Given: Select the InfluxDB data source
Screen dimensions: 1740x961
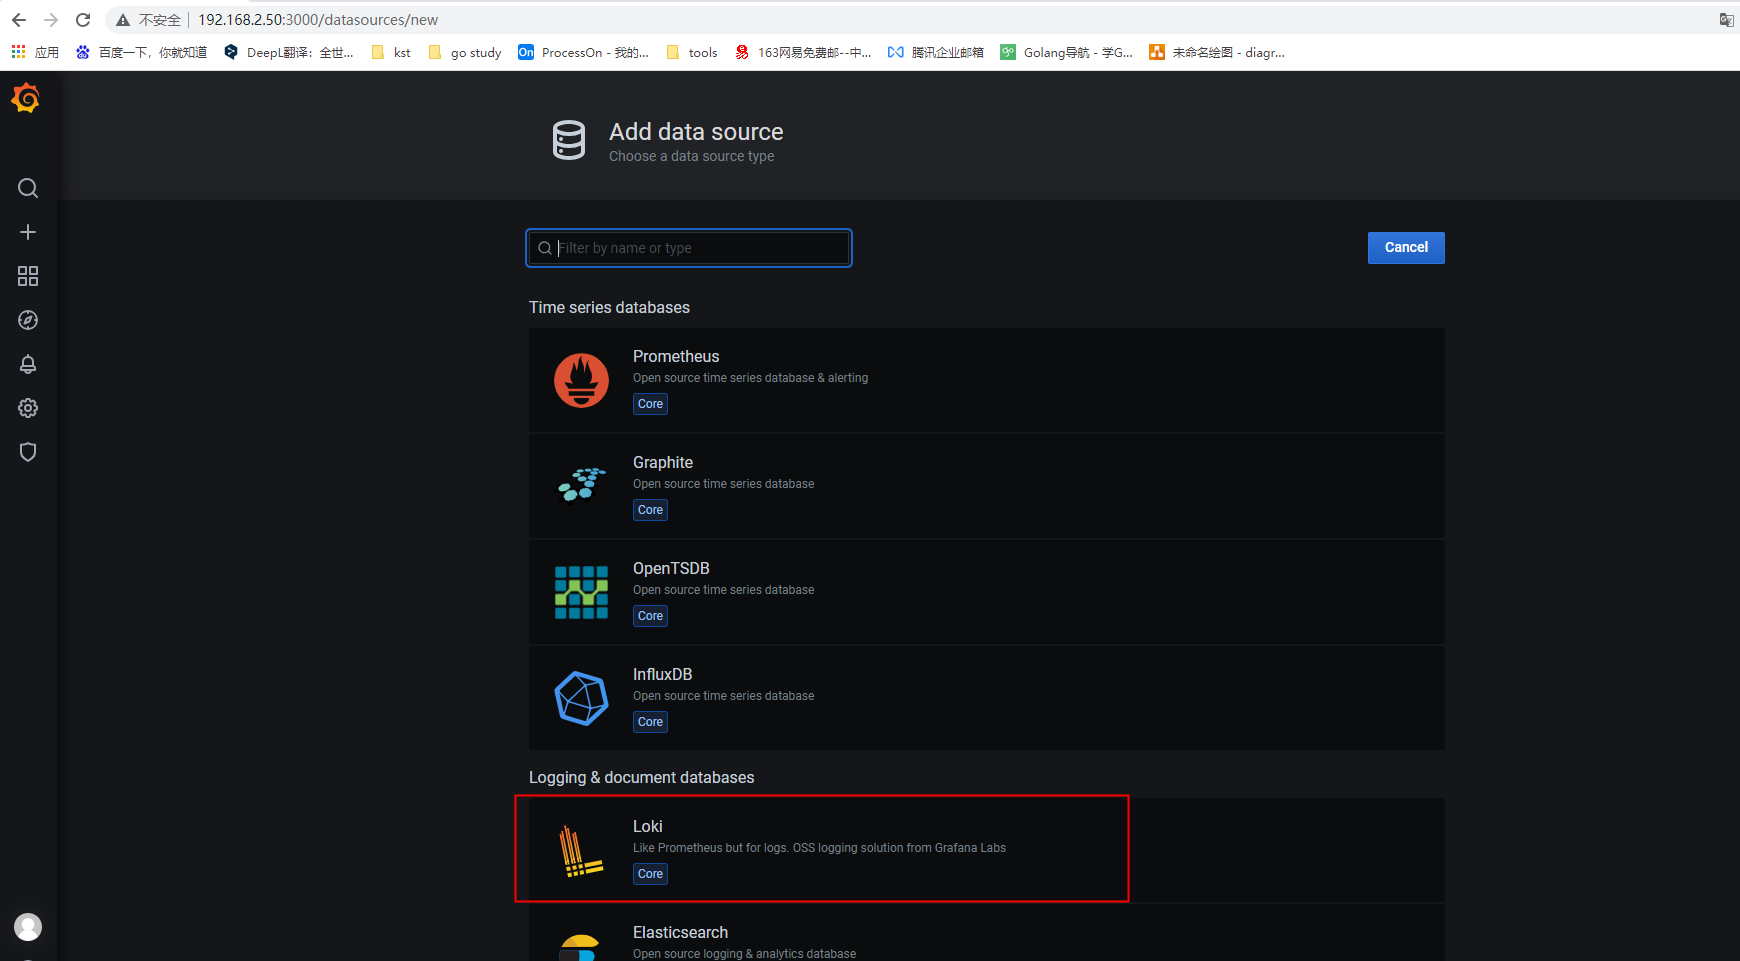Looking at the screenshot, I should (987, 698).
